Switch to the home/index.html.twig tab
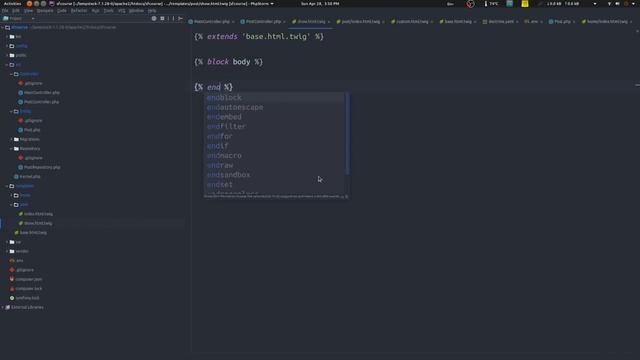Screen dimensions: 640x360 (x=607, y=22)
